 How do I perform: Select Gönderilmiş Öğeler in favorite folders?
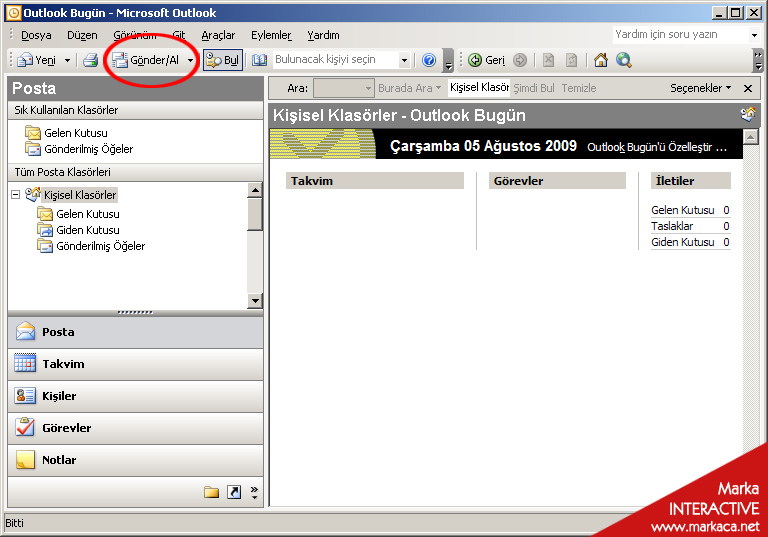79,149
